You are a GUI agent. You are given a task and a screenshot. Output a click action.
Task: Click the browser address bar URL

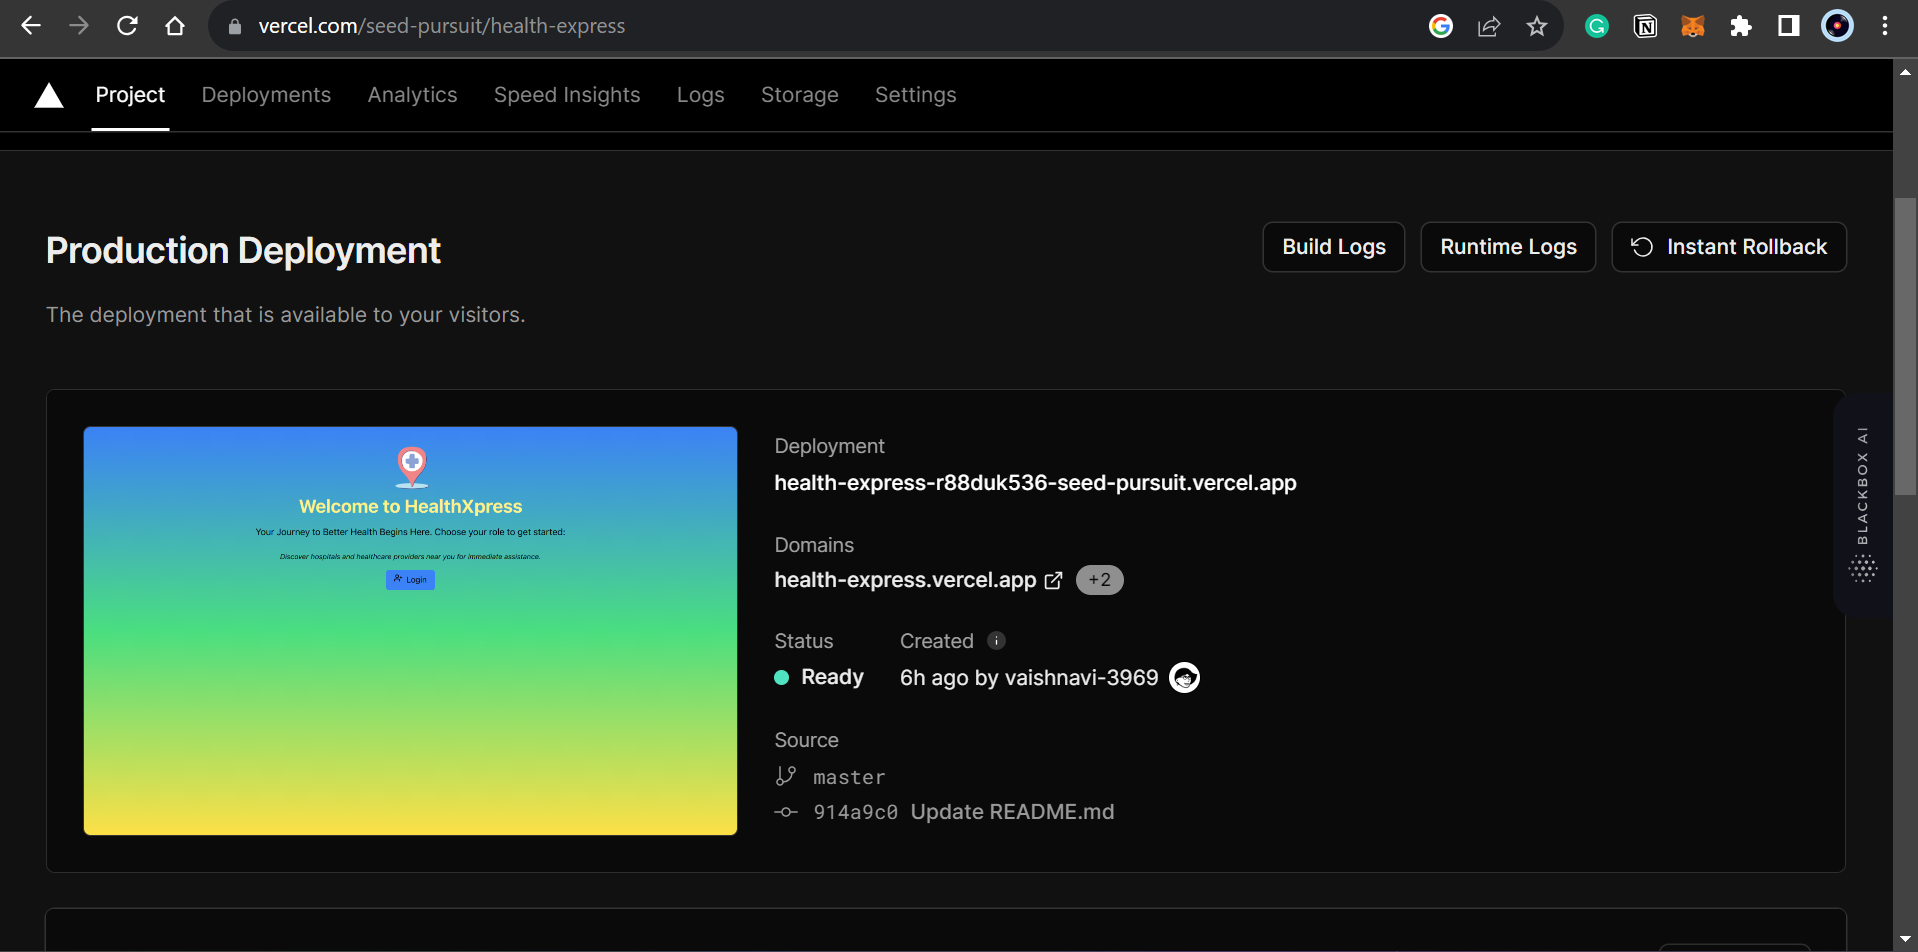441,26
